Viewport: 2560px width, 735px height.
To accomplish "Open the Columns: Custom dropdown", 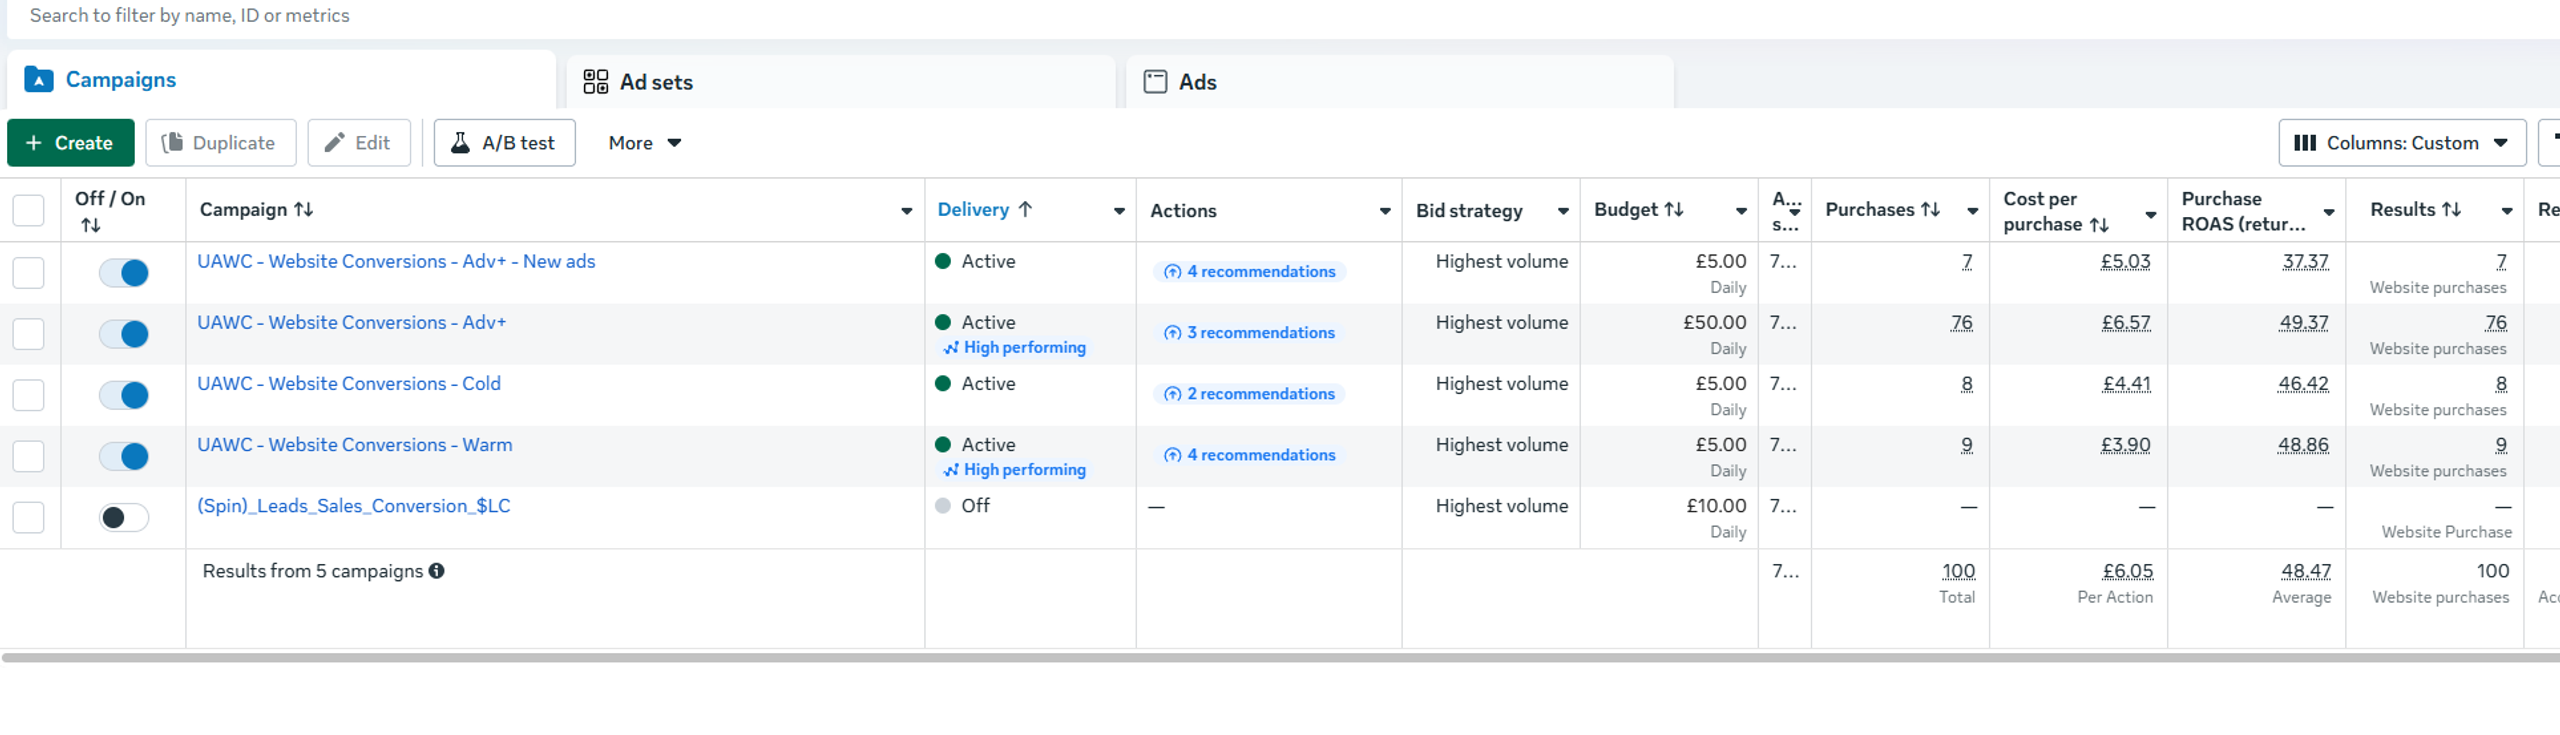I will point(2402,143).
